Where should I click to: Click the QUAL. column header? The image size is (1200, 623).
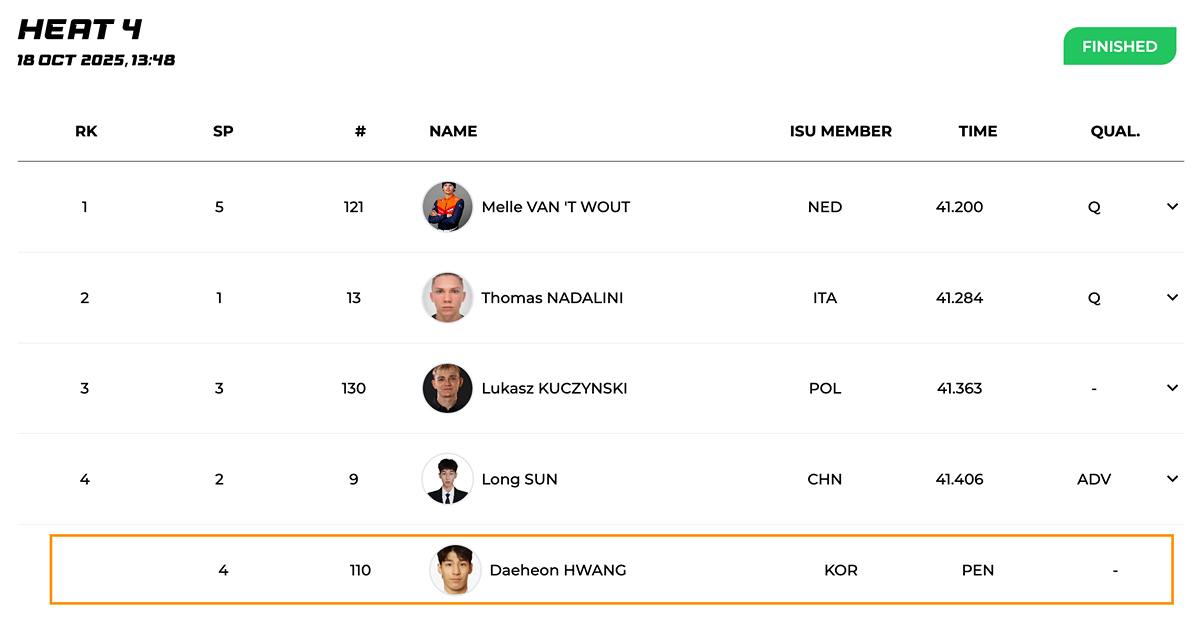click(1115, 131)
